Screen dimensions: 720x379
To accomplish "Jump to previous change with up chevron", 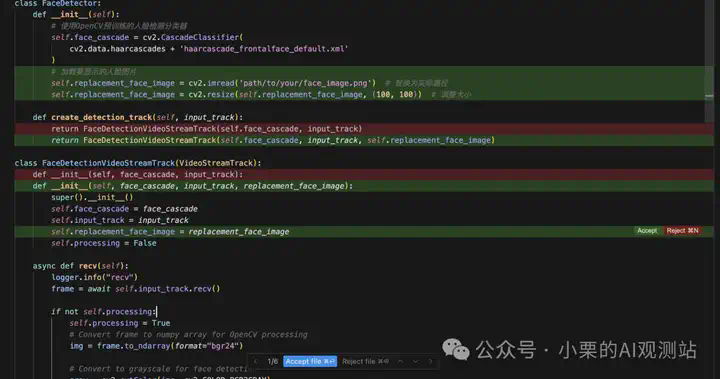I will pos(400,362).
